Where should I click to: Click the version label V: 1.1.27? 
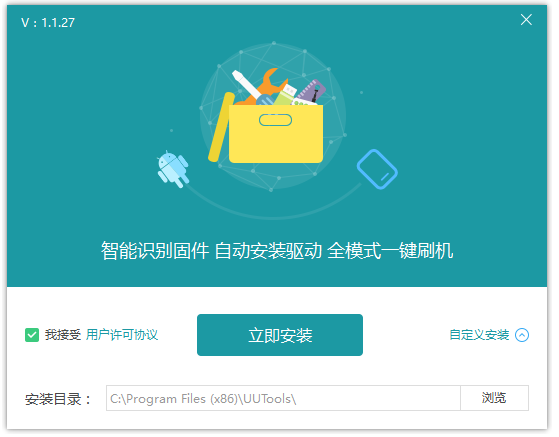[48, 23]
